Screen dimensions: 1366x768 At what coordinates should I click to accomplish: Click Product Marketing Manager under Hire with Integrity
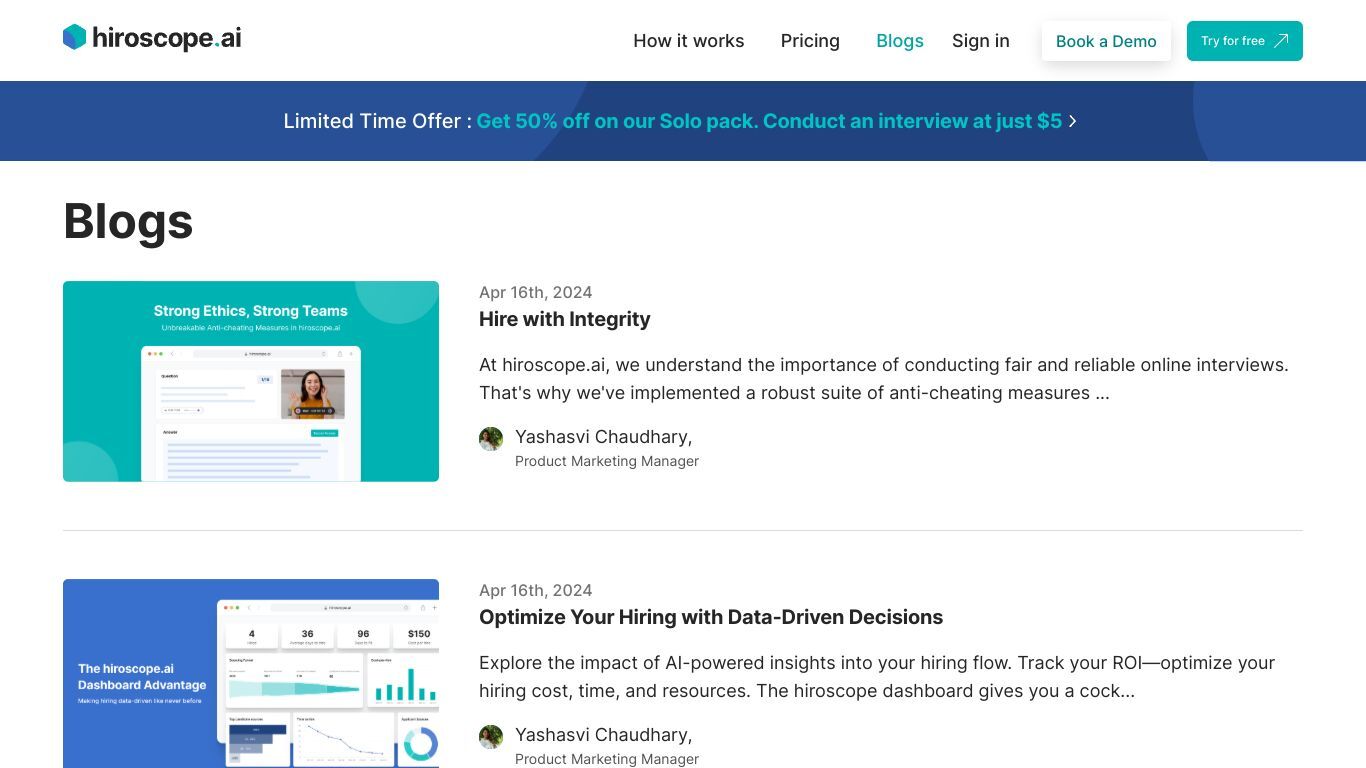pyautogui.click(x=607, y=461)
